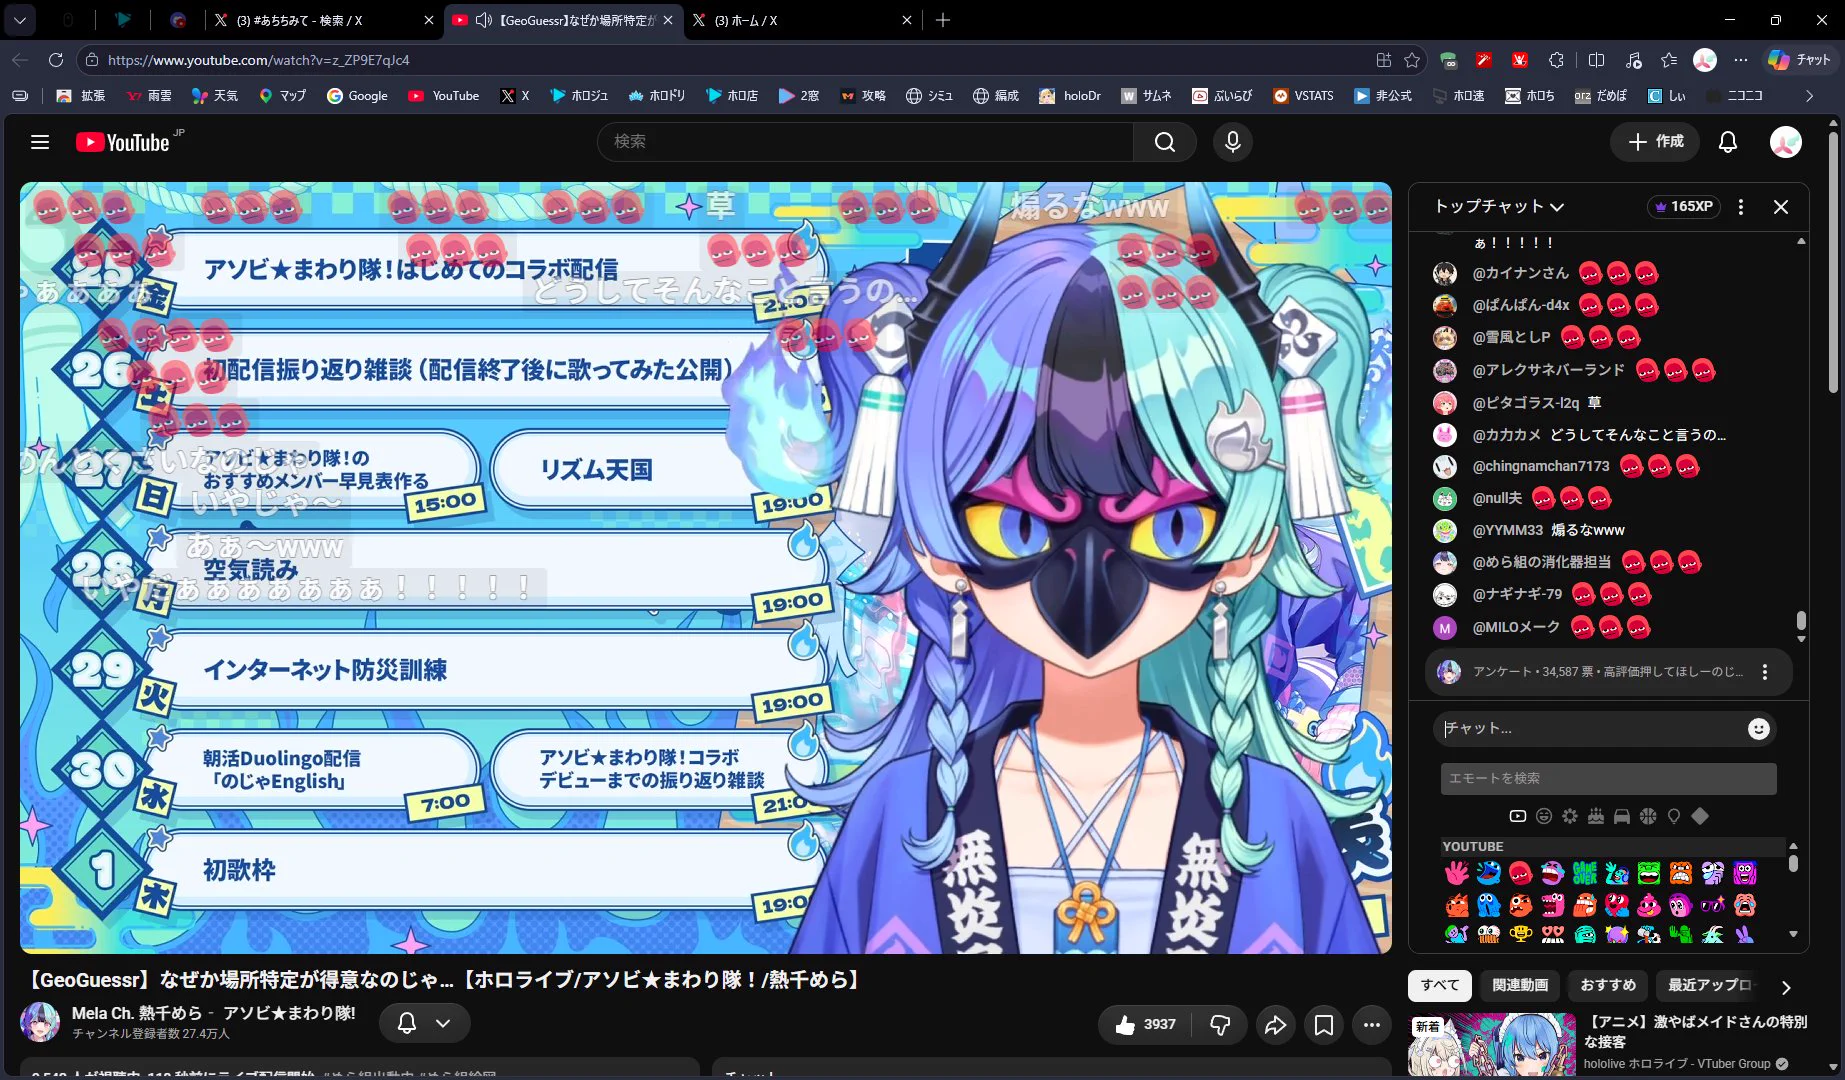
Task: Select the smiley face emoji category
Action: [1544, 816]
